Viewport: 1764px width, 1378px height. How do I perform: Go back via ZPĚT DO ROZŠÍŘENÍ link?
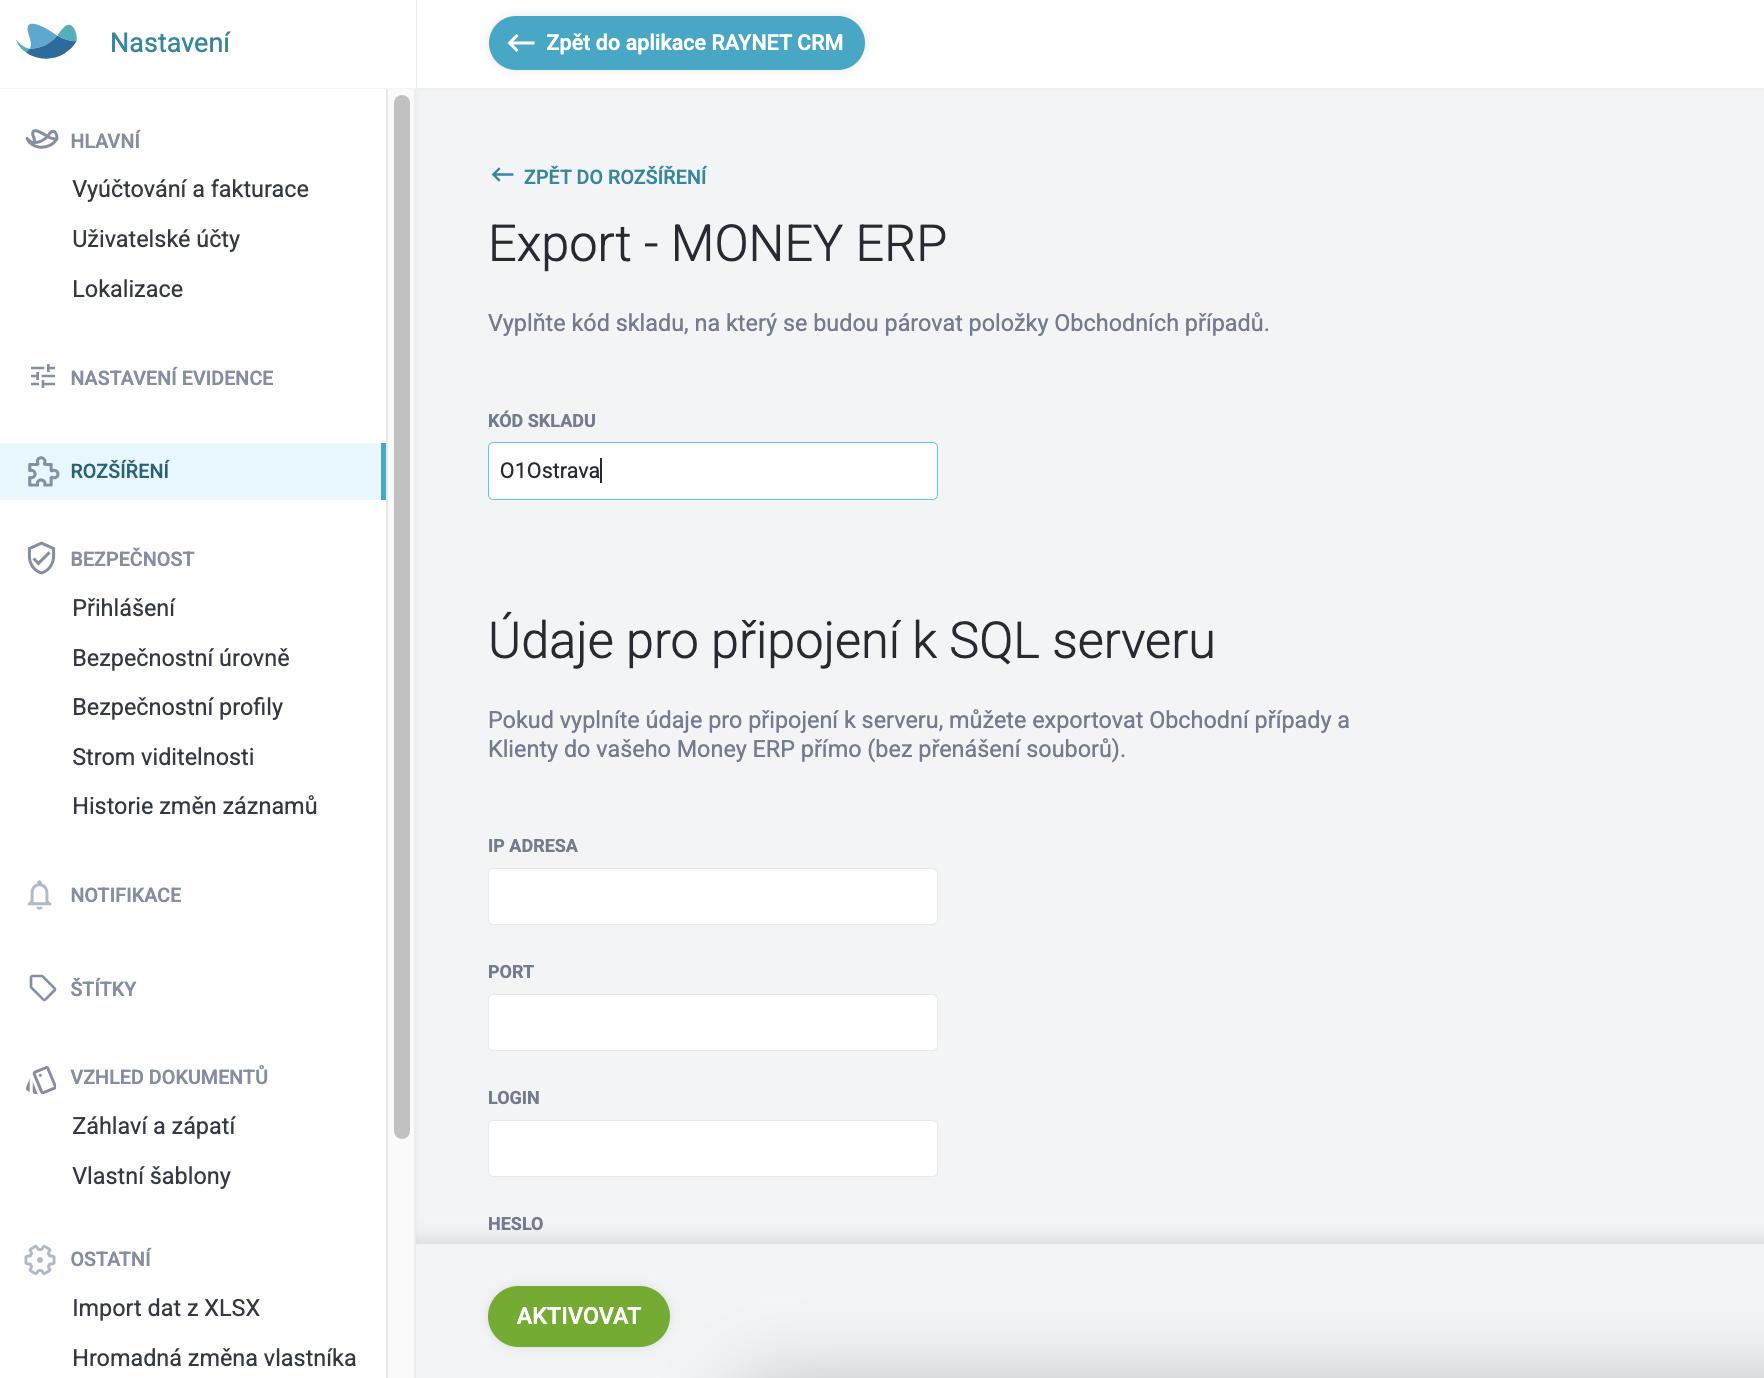[x=615, y=177]
